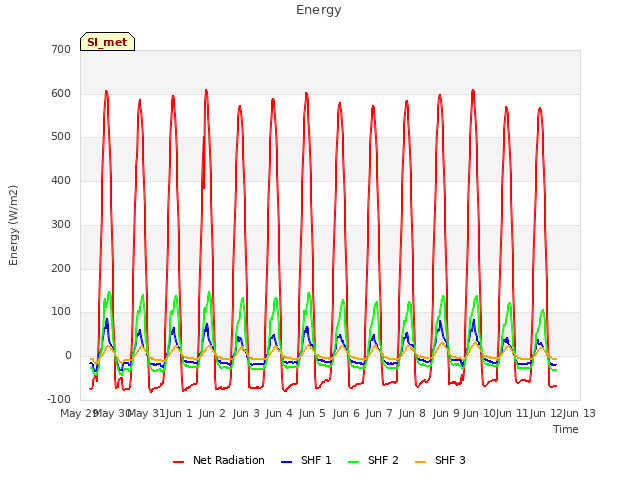This screenshot has width=640, height=480.
Task: Toggle the SHF 2 legend entry
Action: pos(373,460)
